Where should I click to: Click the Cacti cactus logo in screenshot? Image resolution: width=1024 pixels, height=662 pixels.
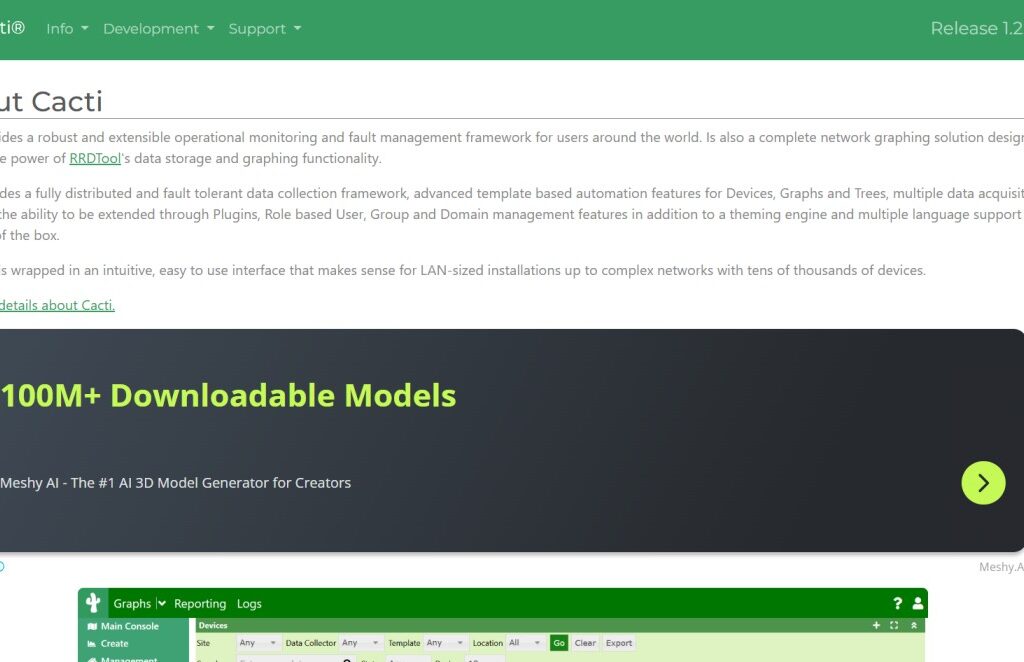[x=93, y=603]
